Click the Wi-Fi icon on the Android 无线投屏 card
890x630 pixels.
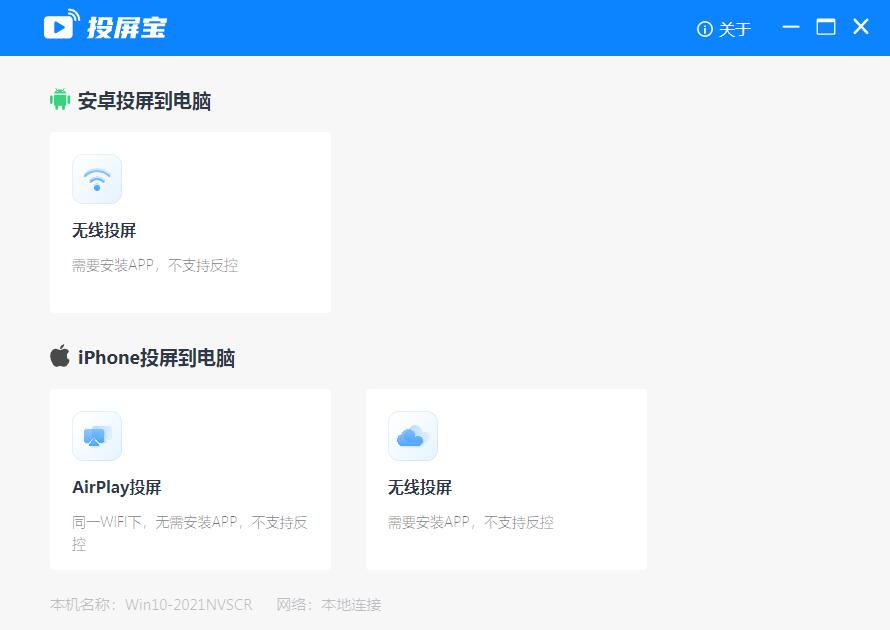tap(97, 178)
